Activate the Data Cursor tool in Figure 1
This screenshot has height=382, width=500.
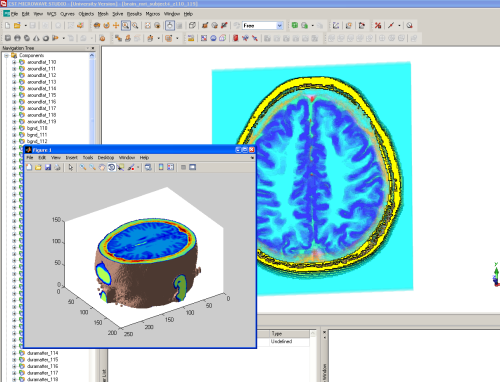(120, 167)
